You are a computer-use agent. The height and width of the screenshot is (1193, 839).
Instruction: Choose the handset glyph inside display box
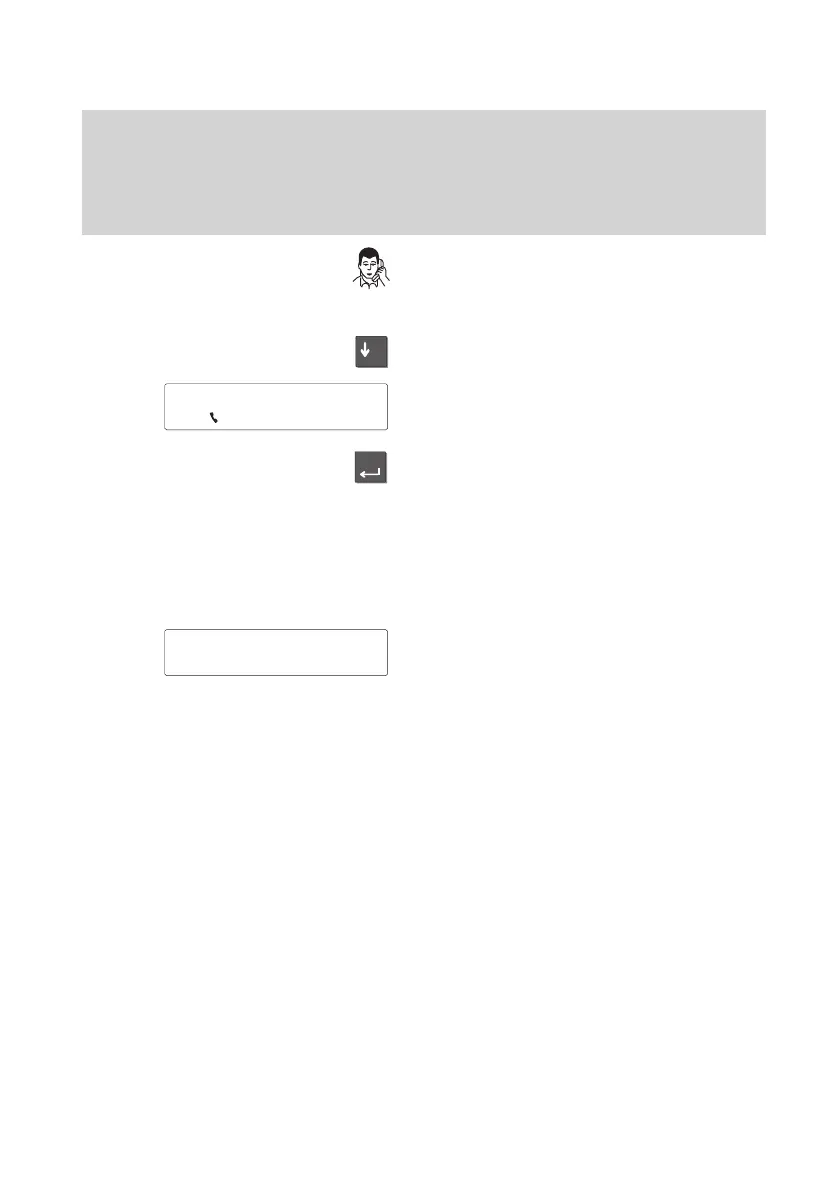pyautogui.click(x=214, y=418)
